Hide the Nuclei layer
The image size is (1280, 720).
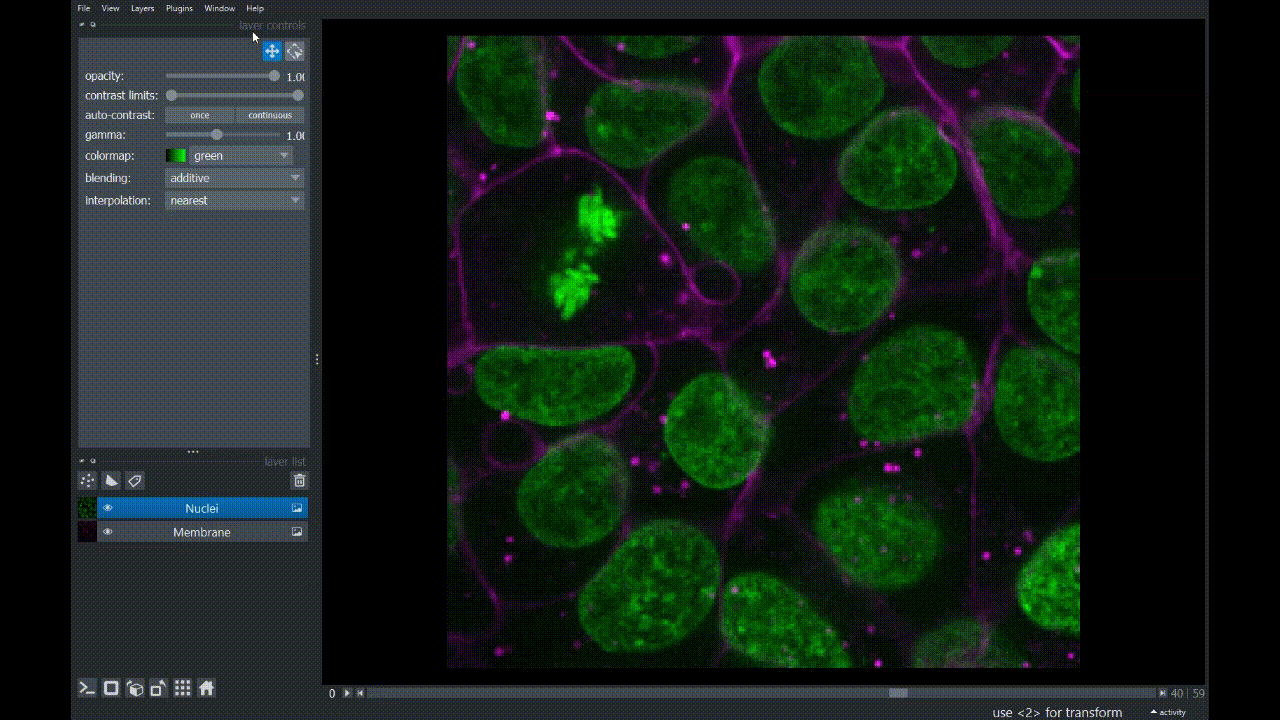click(x=108, y=508)
